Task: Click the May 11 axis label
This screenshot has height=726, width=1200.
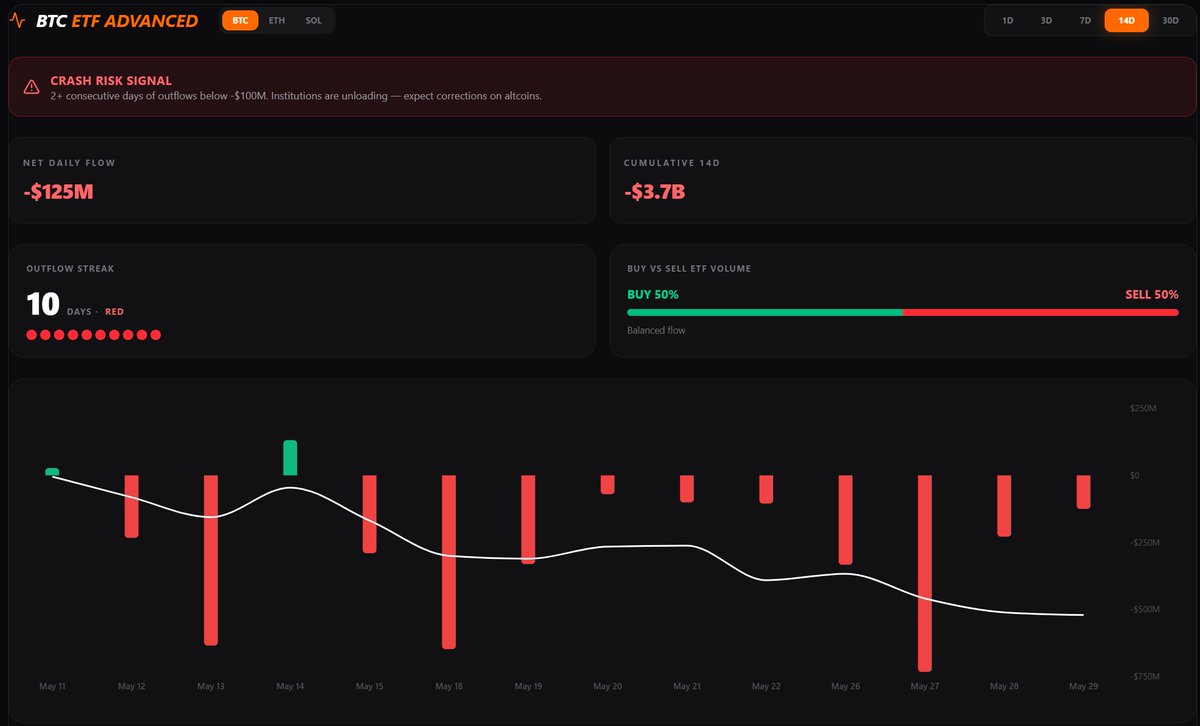Action: pos(52,687)
